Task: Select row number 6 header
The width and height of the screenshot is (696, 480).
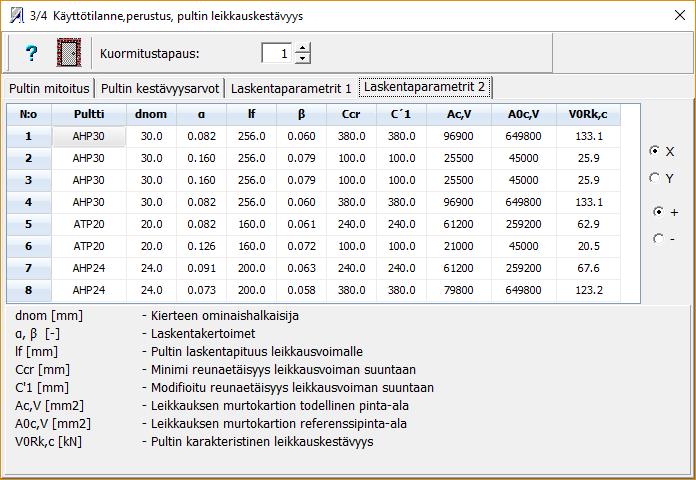Action: pyautogui.click(x=29, y=246)
